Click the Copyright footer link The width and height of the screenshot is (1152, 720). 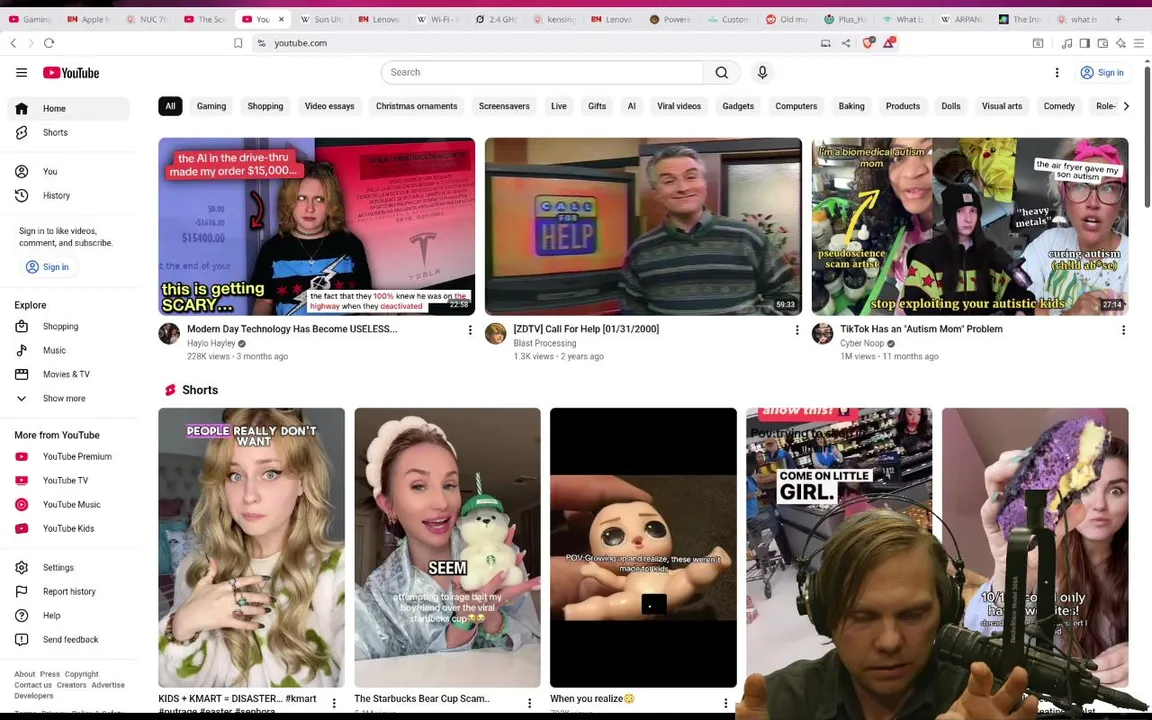[x=82, y=674]
